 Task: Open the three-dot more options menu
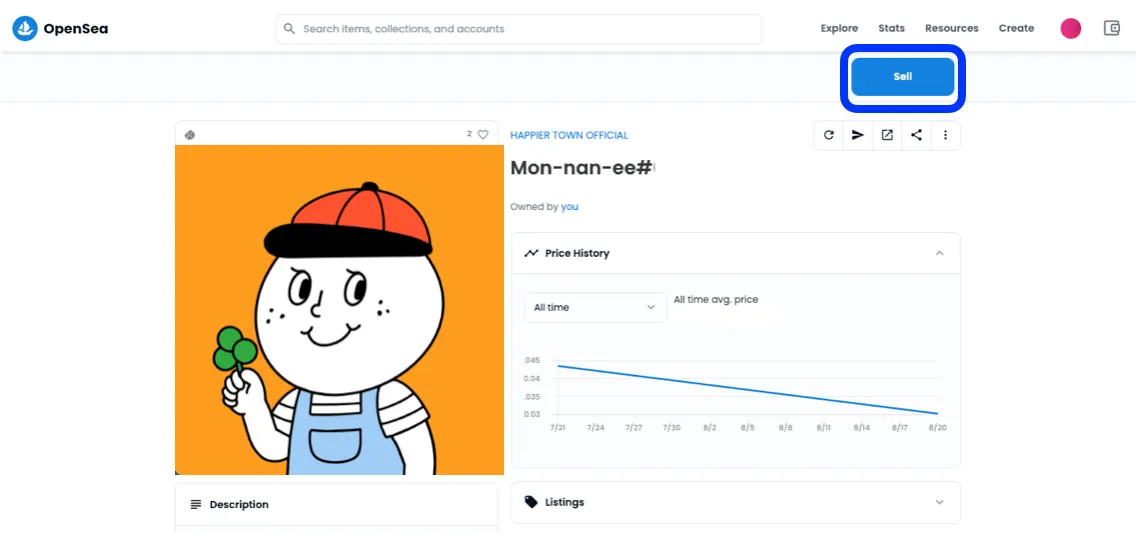[945, 135]
